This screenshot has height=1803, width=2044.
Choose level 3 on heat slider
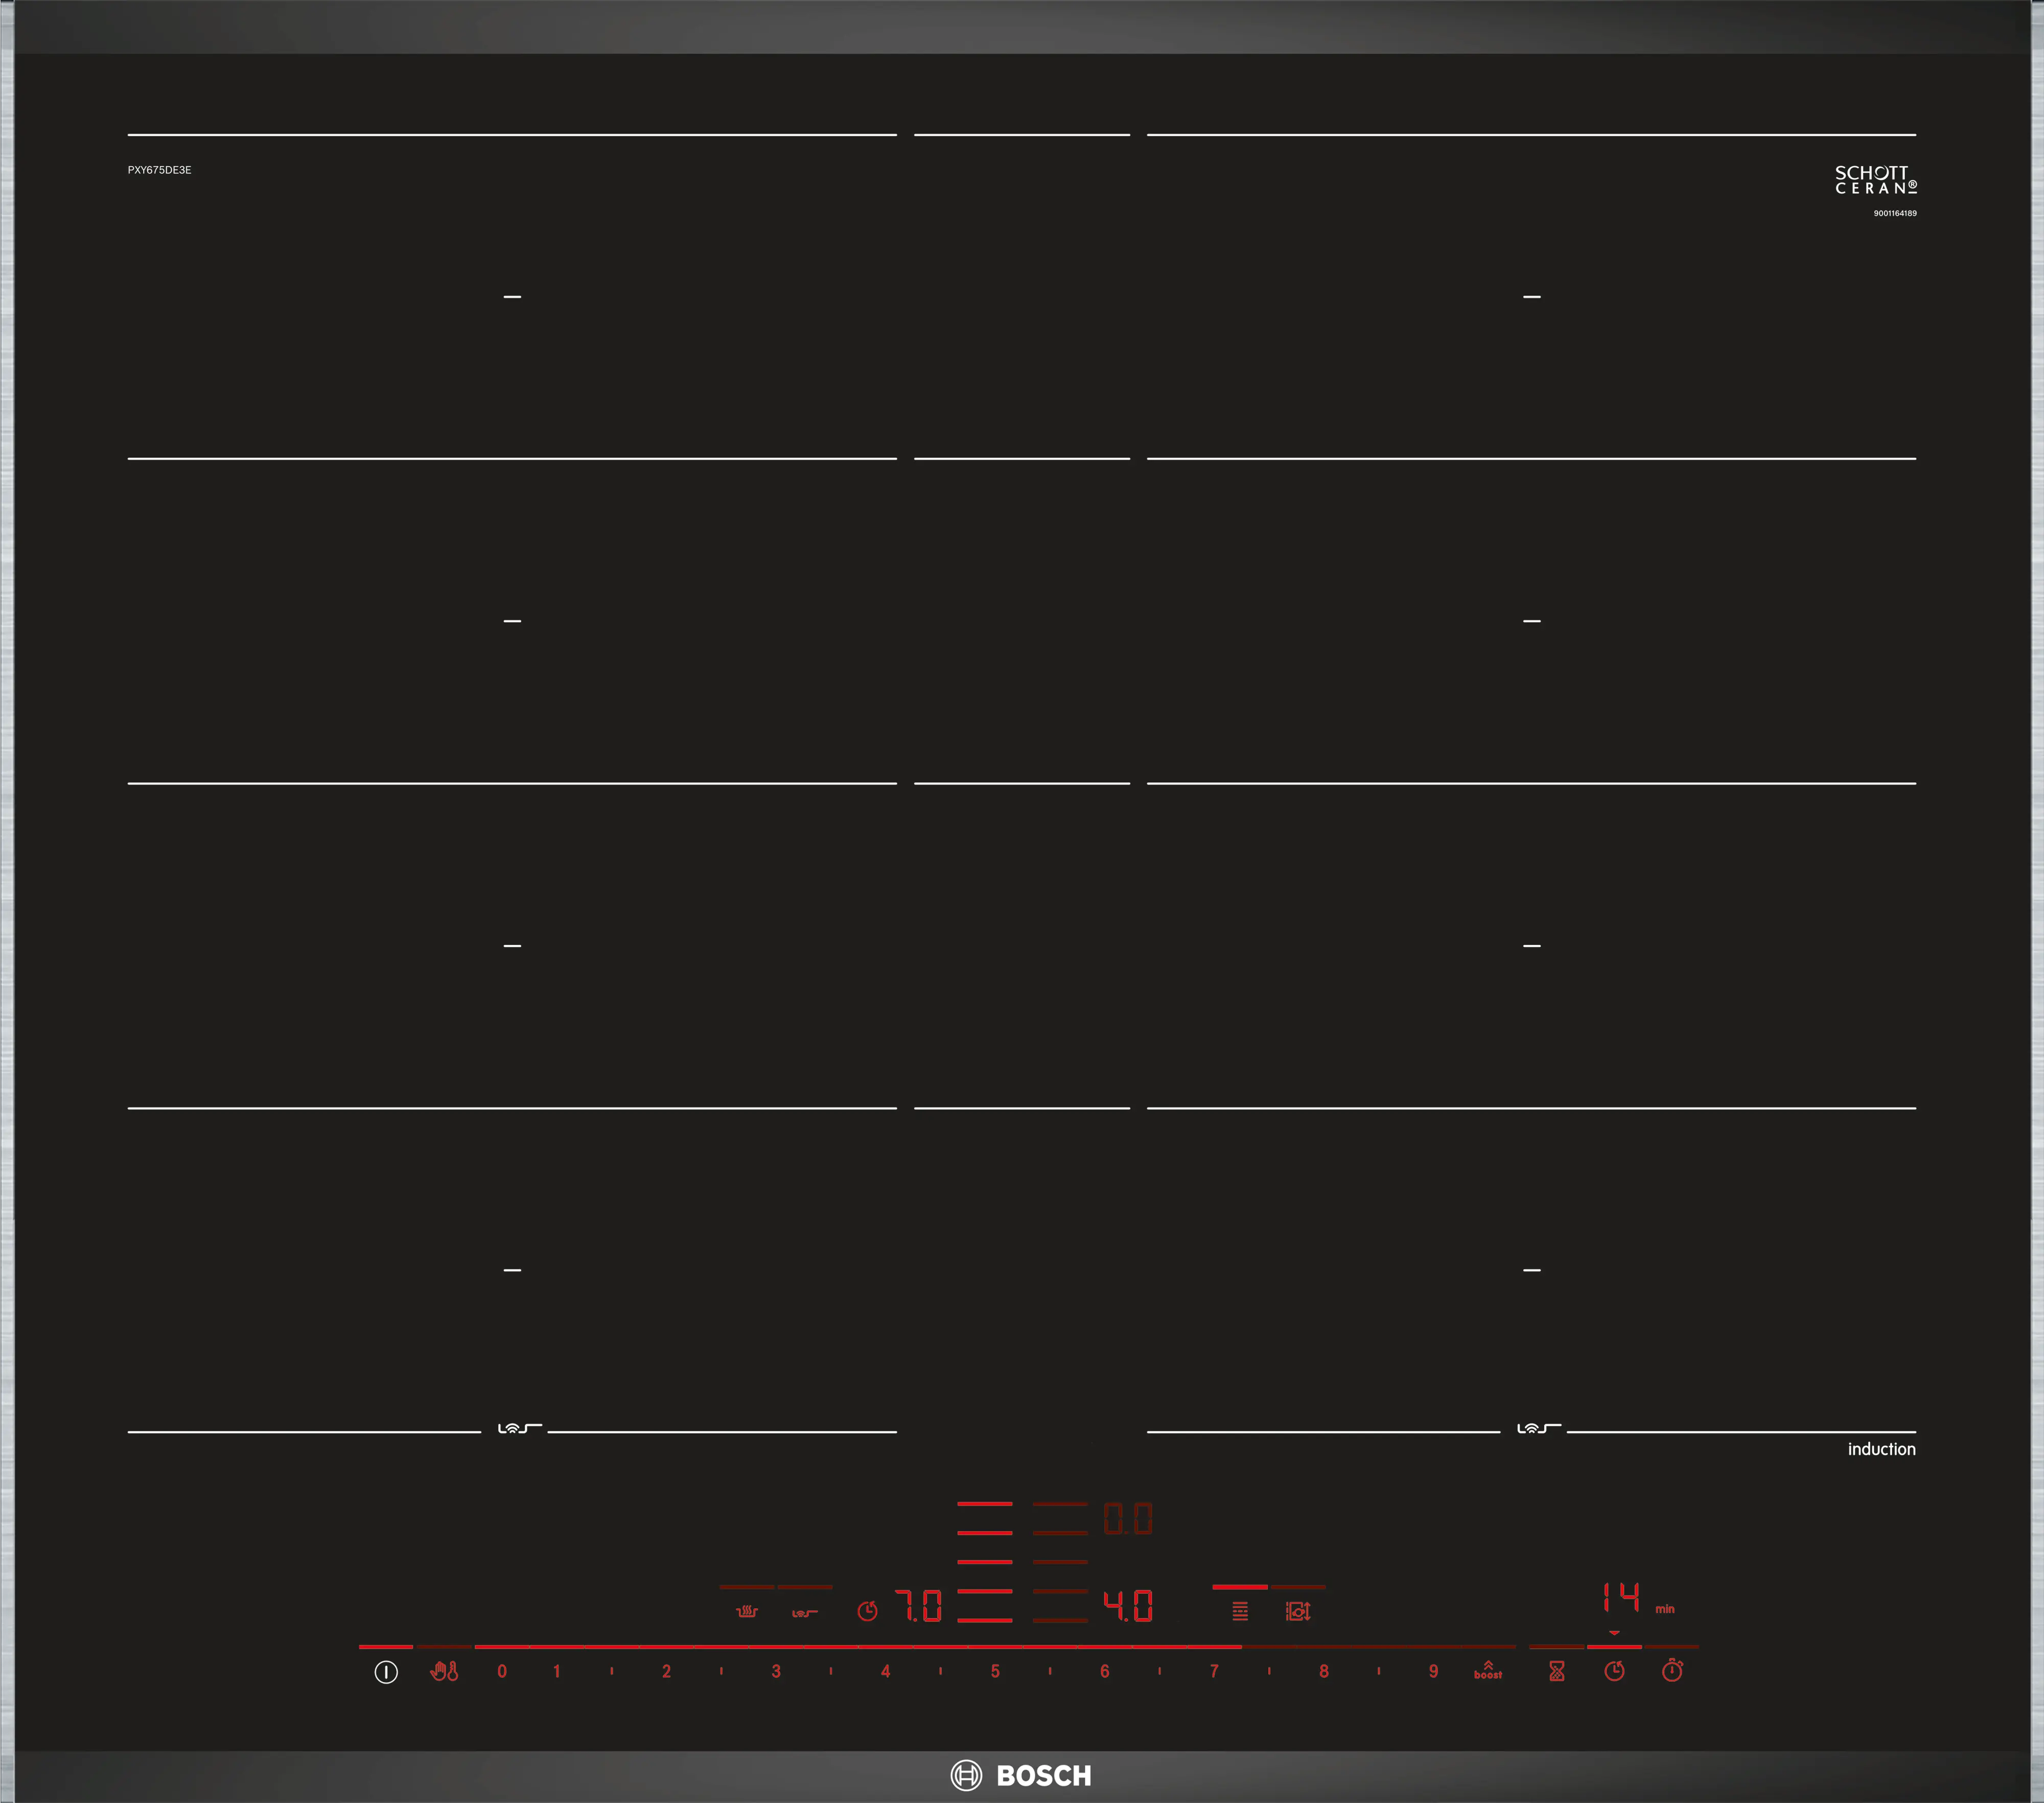click(776, 1671)
